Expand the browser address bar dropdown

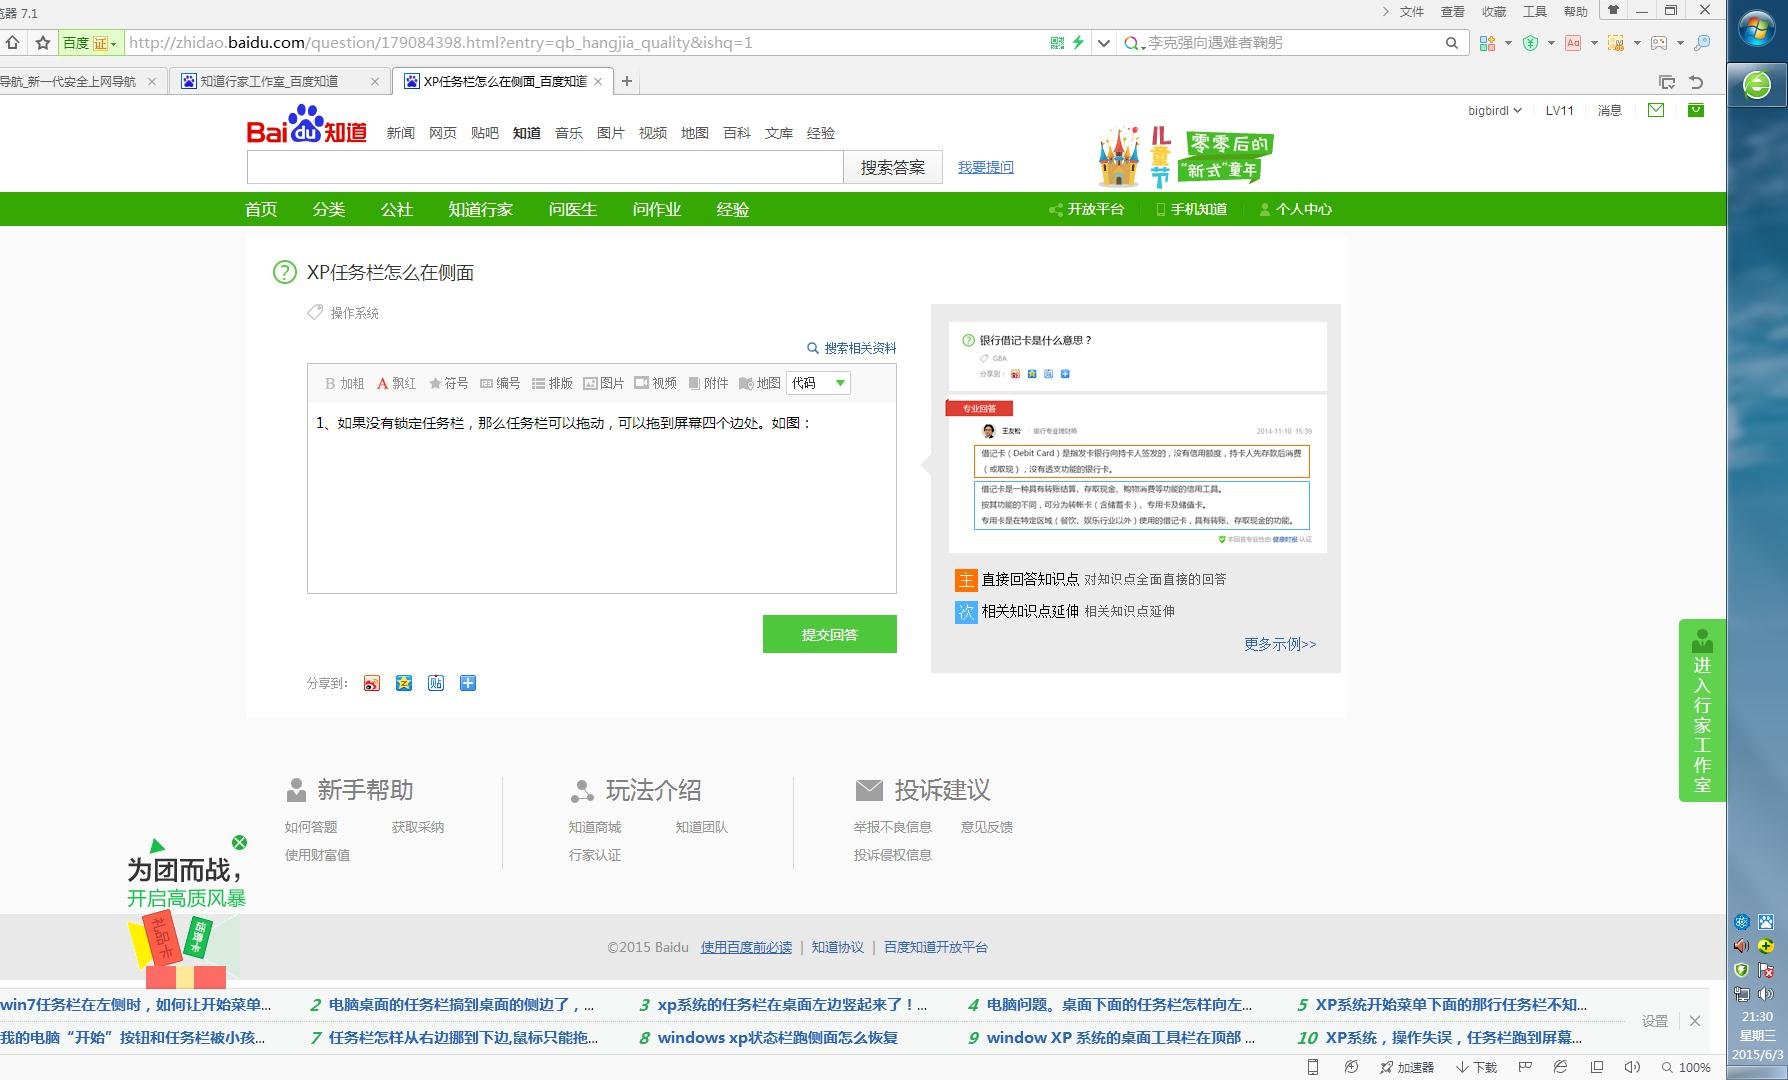tap(1104, 43)
